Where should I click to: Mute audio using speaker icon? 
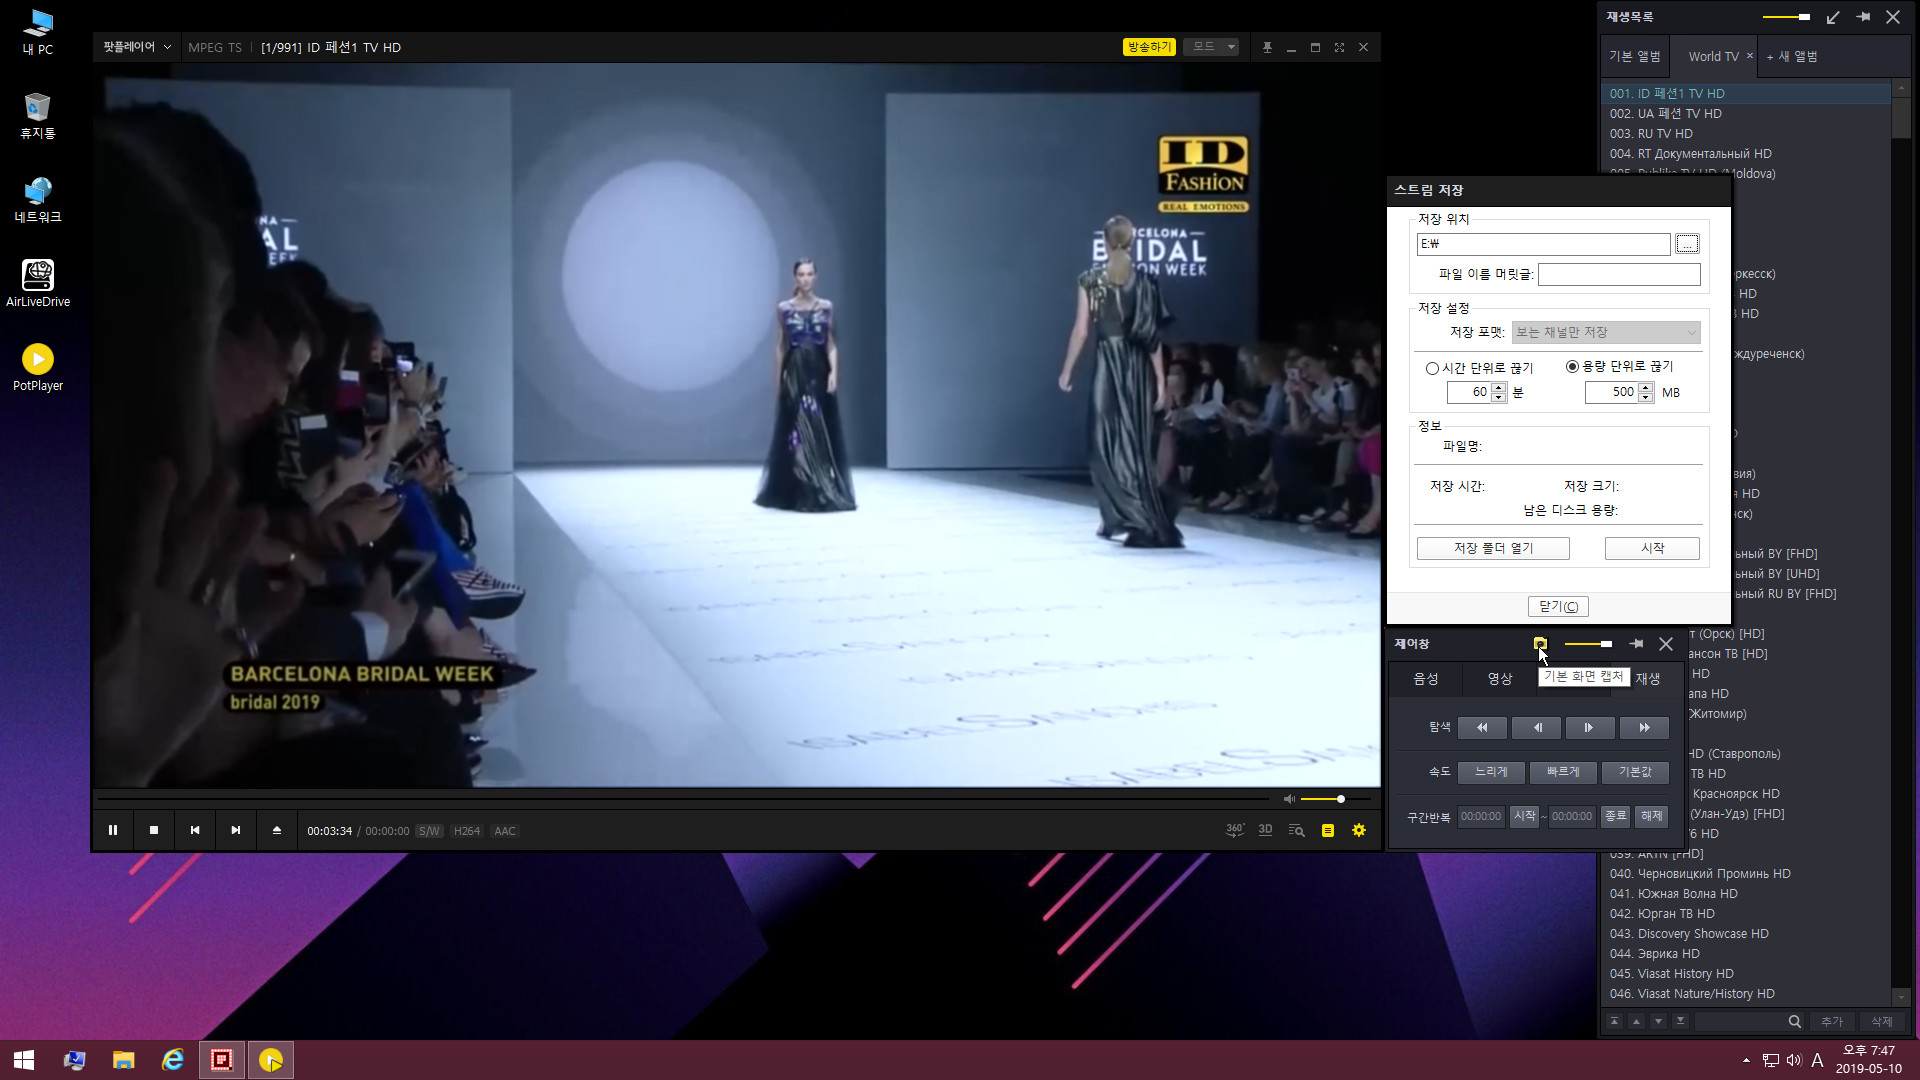coord(1289,799)
